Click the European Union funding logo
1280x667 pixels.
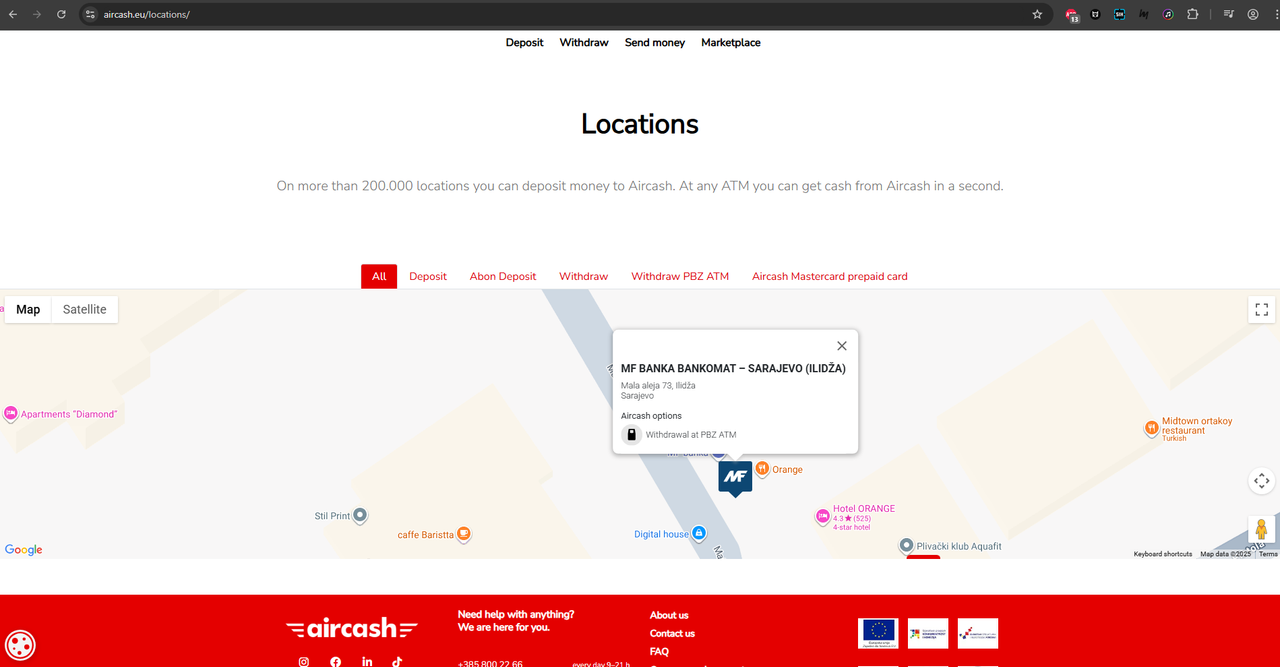point(878,633)
